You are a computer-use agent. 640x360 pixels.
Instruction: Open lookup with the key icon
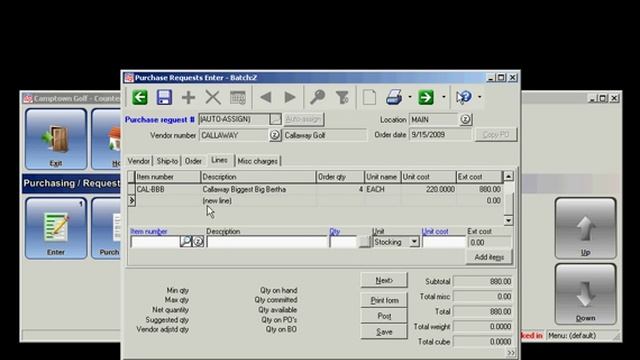click(317, 97)
